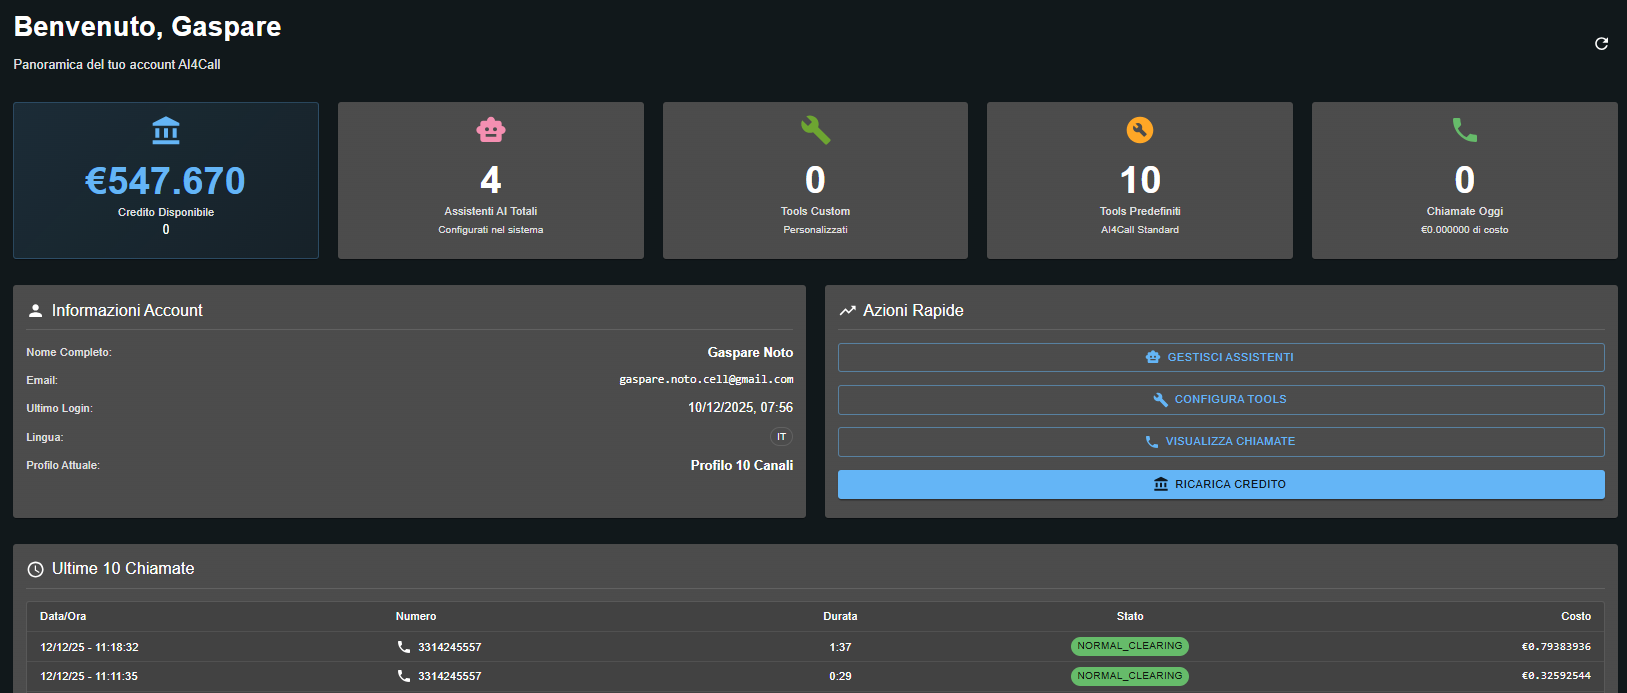The width and height of the screenshot is (1627, 693).
Task: Open Configura Tools
Action: pos(1221,399)
